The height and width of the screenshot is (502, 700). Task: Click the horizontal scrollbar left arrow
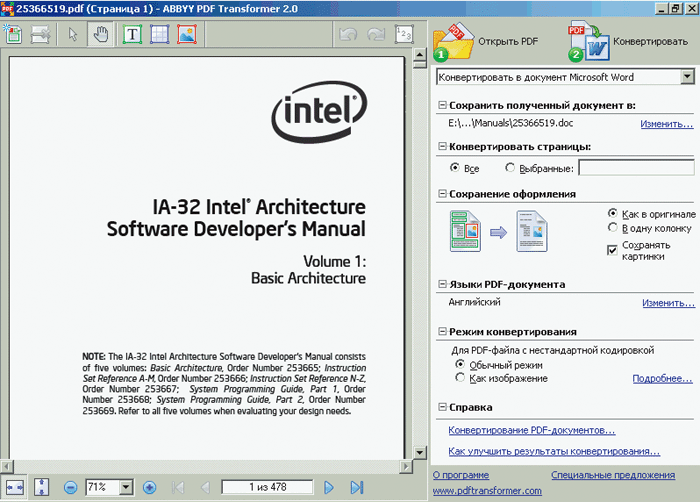[7, 467]
